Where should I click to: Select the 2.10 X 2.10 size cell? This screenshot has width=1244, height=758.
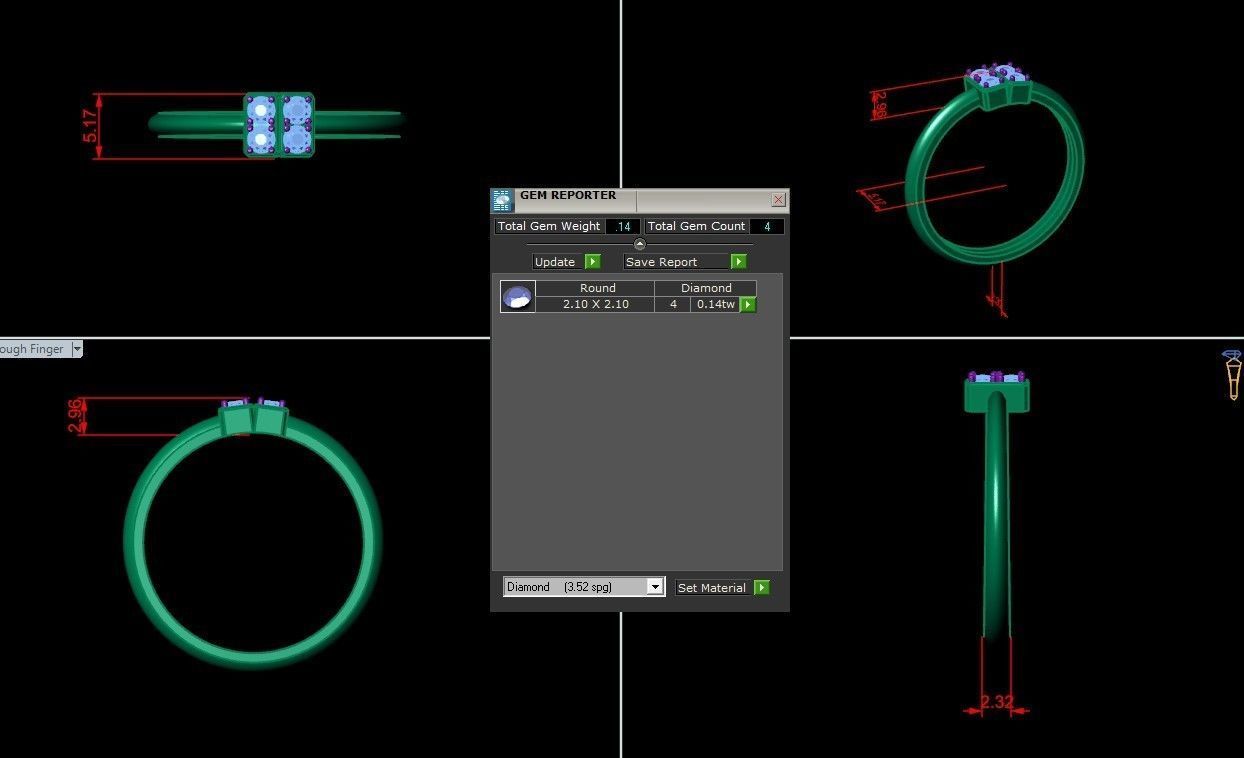click(595, 304)
